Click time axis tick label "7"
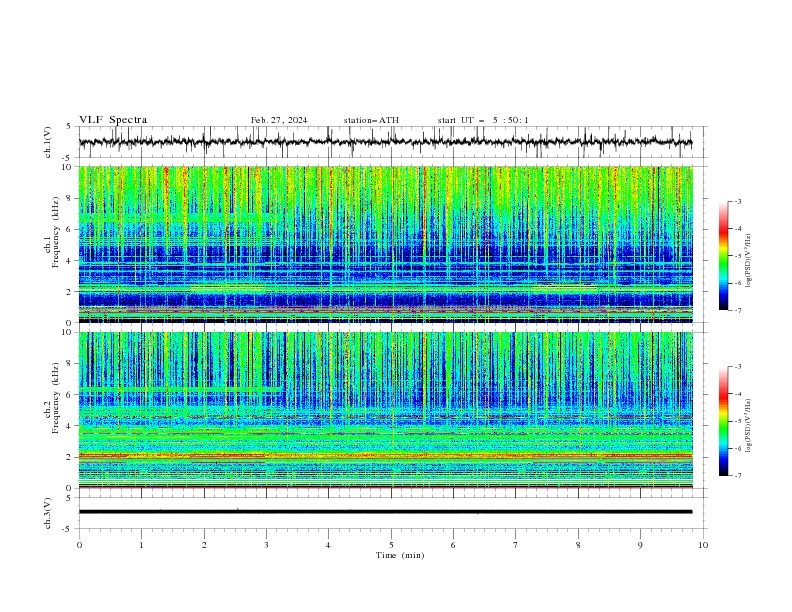The image size is (792, 612). tap(516, 545)
